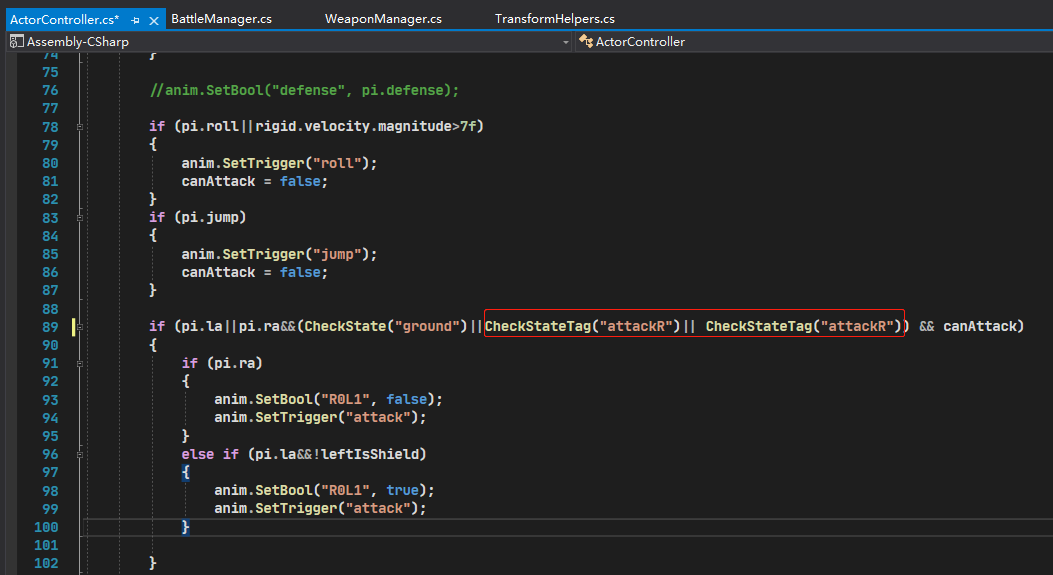
Task: Click anim.SetTrigger("attack") on line 99
Action: click(x=320, y=508)
